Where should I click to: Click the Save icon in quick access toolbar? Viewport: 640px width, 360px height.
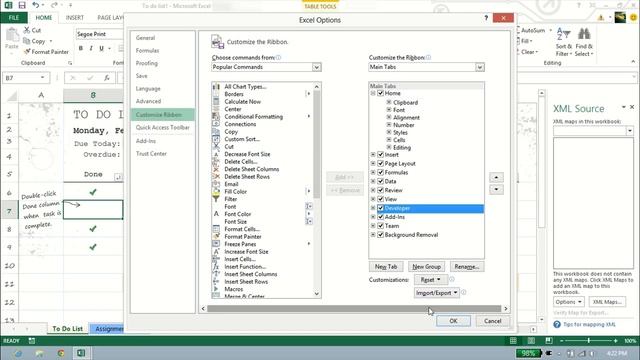coord(22,5)
